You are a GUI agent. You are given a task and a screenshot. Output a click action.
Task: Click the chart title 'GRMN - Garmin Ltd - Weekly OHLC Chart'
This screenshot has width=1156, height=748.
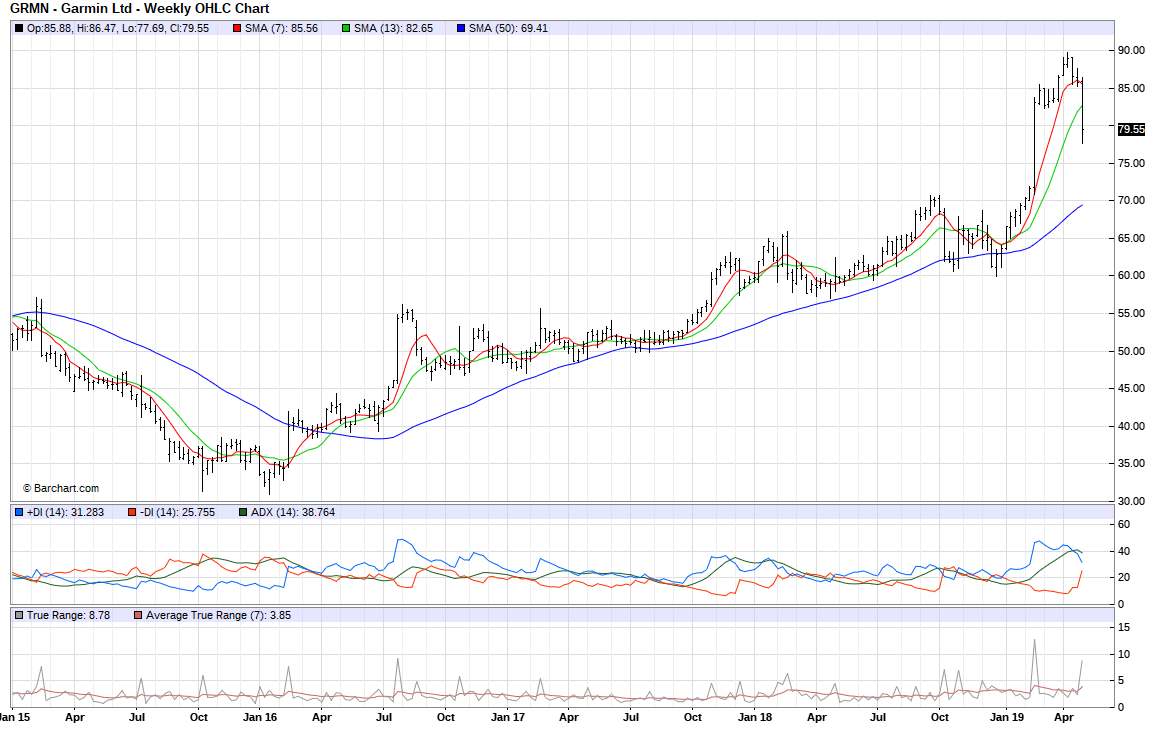pos(139,9)
